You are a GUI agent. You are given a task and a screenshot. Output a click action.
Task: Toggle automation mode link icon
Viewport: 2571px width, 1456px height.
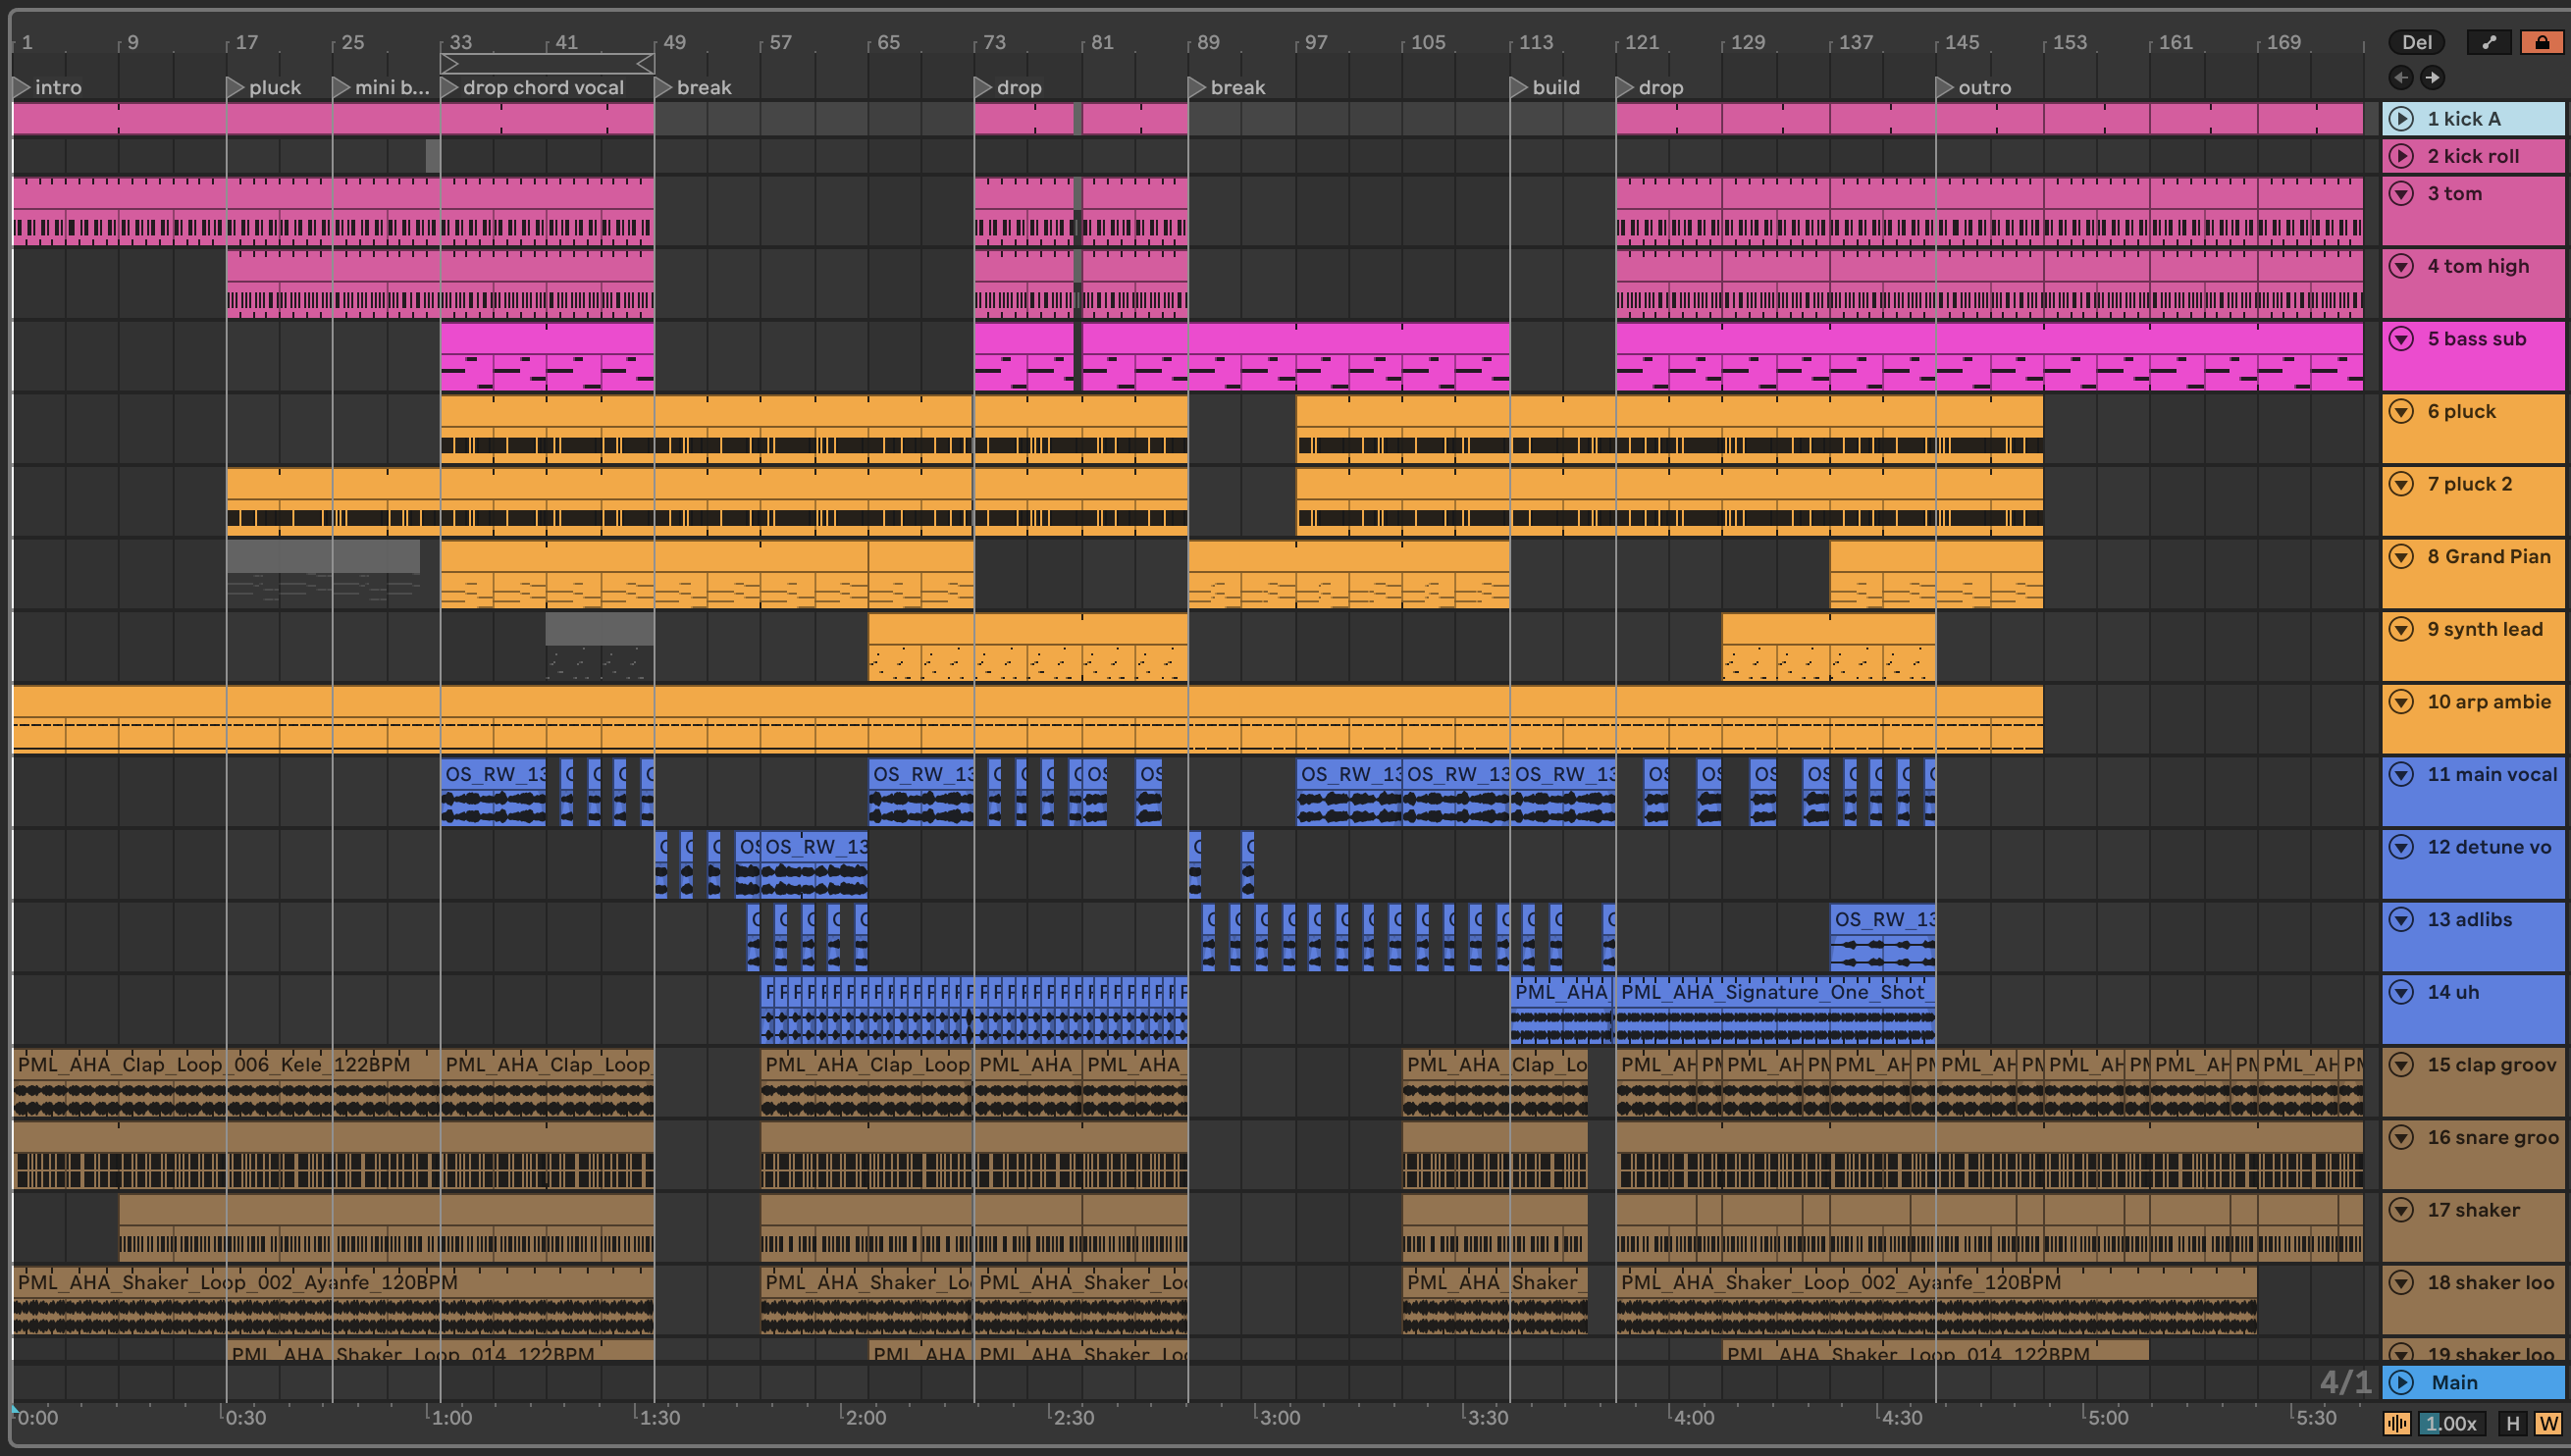[x=2489, y=42]
